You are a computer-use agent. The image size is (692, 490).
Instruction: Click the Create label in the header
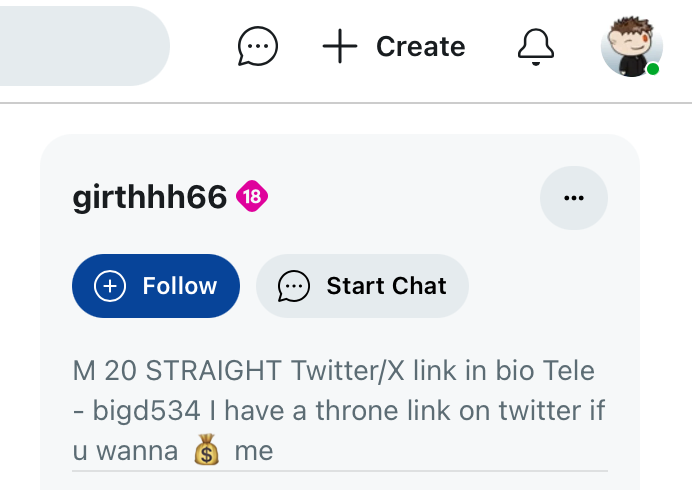point(421,46)
